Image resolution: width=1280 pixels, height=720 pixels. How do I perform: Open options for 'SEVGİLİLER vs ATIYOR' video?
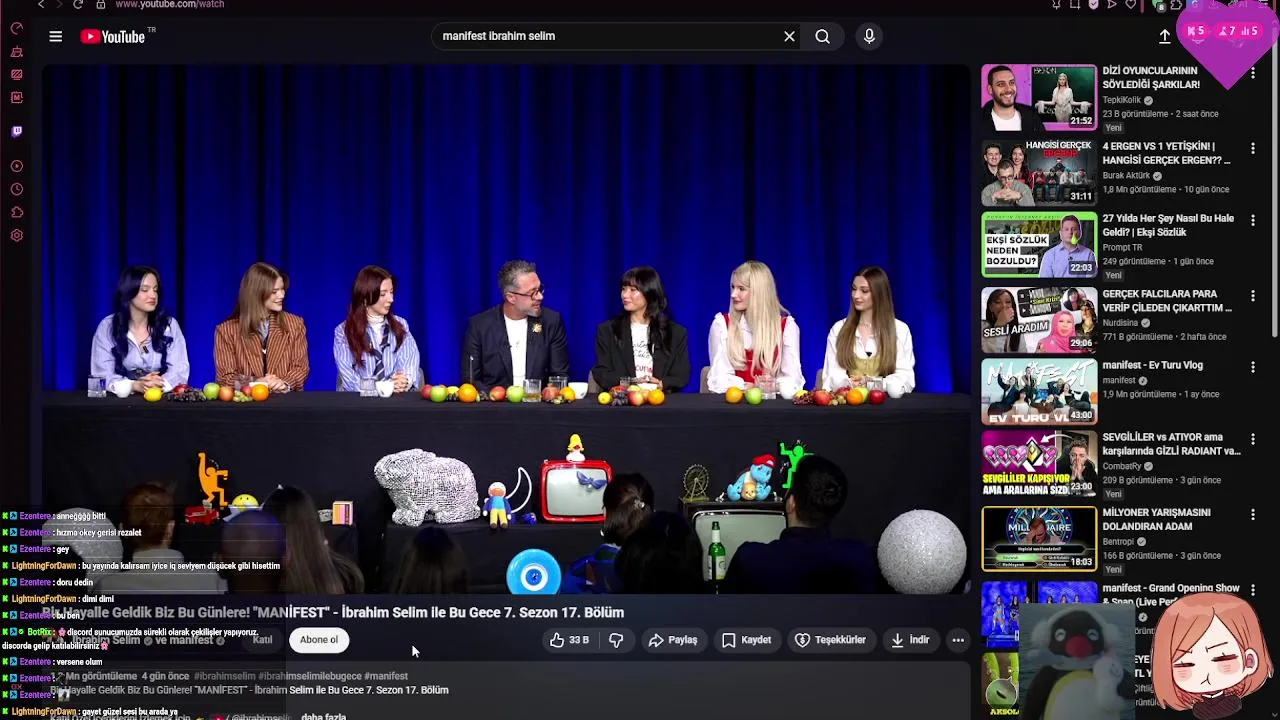[1252, 439]
